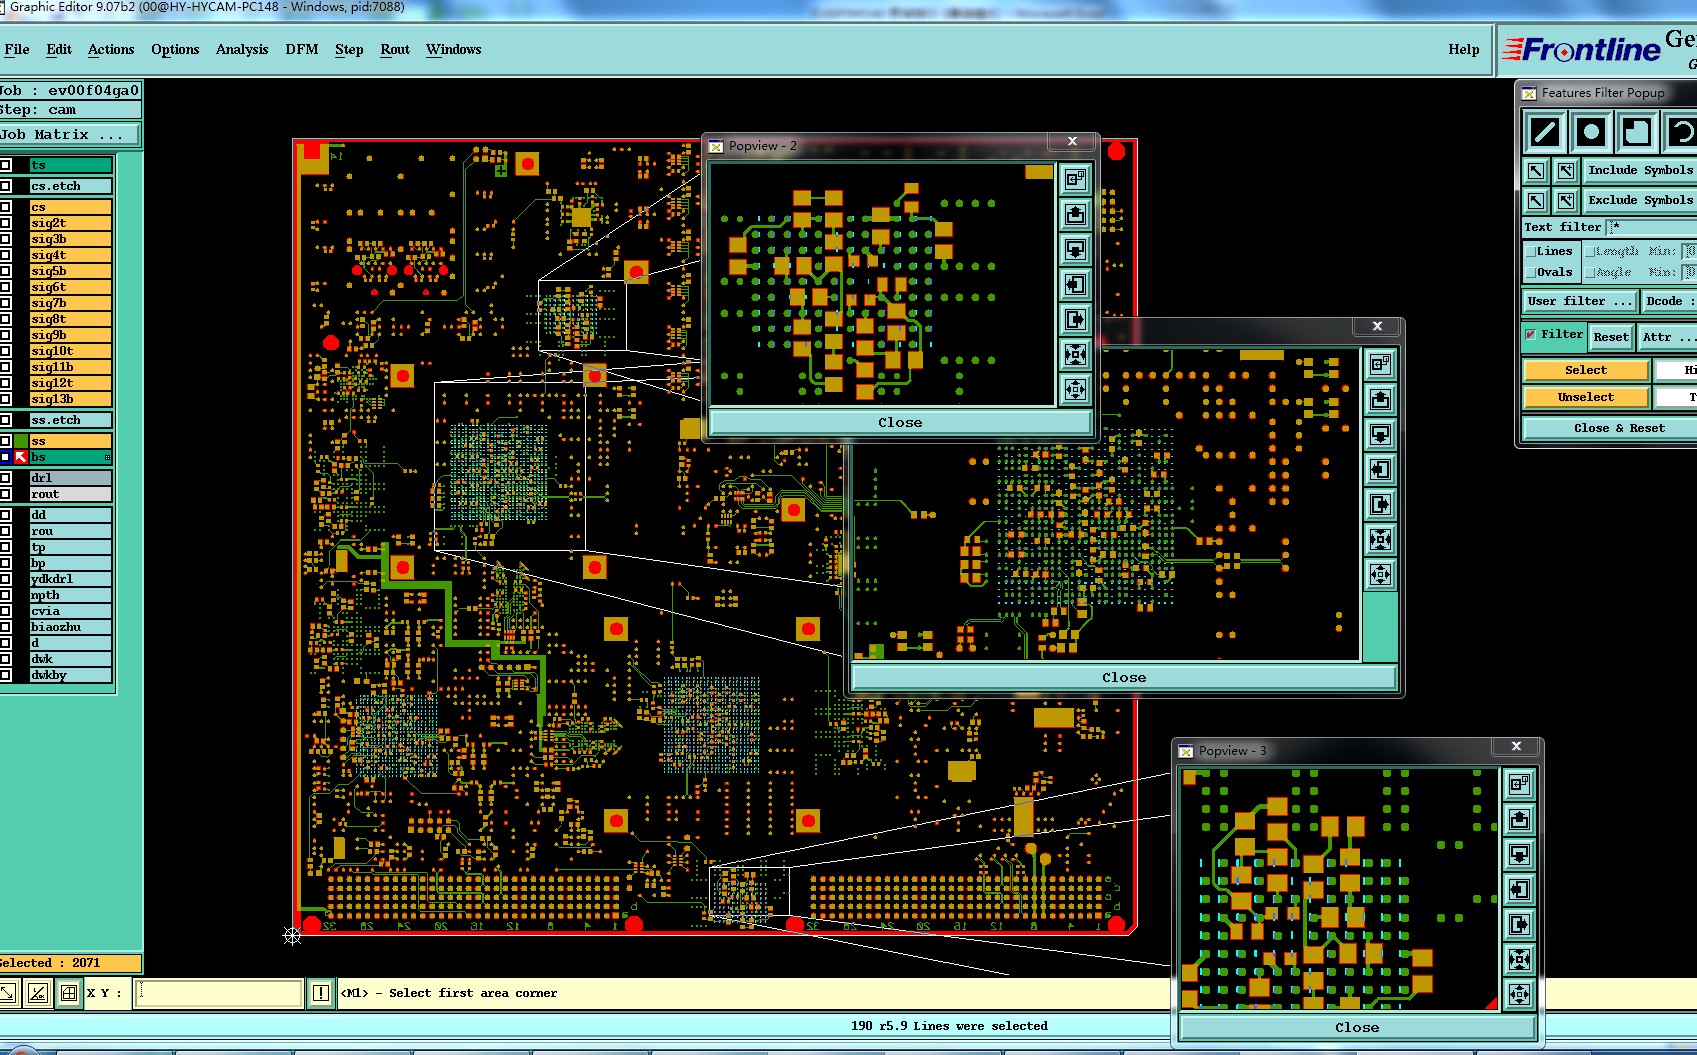1697x1055 pixels.
Task: Select the surface feature type icon
Action: 1636,132
